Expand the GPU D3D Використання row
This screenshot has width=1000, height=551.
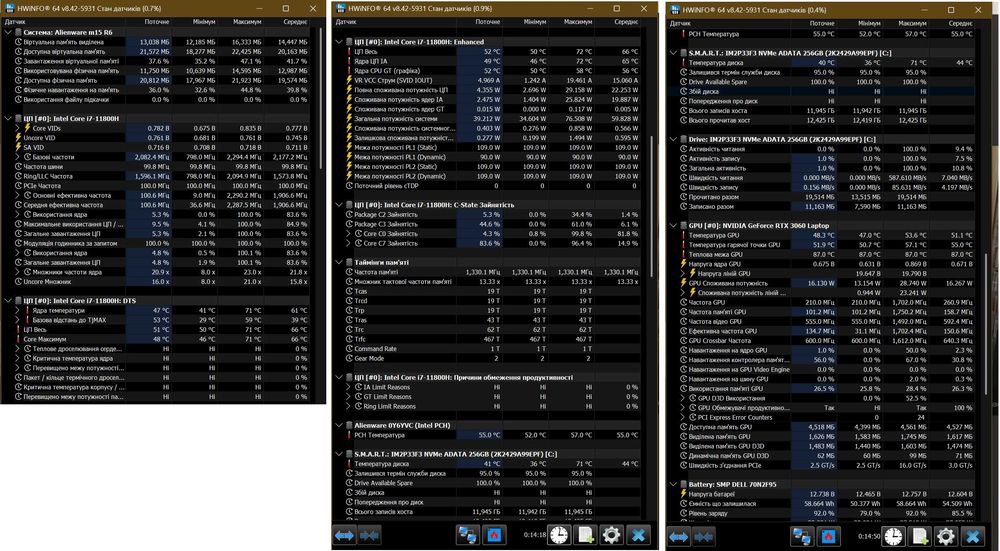[x=682, y=399]
